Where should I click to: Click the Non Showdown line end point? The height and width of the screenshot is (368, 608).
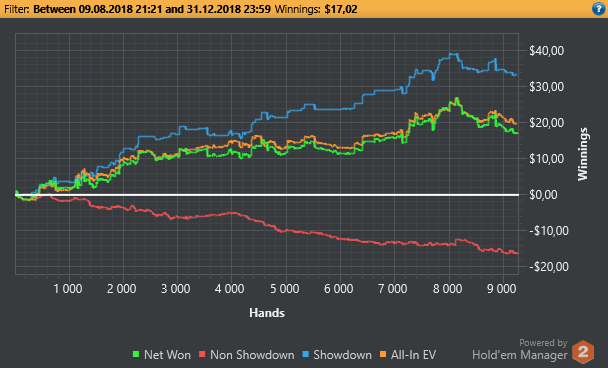(x=517, y=253)
